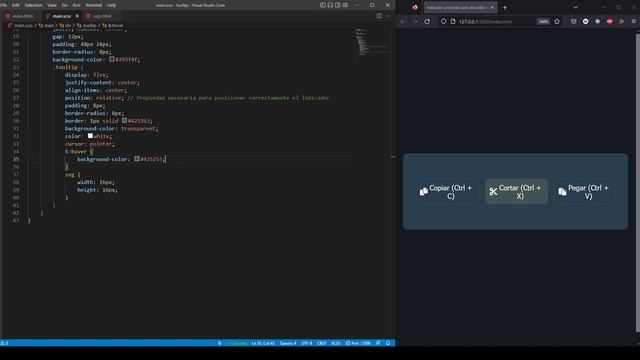Click the main.scss breadcrumb item
The width and height of the screenshot is (640, 360).
pos(21,25)
